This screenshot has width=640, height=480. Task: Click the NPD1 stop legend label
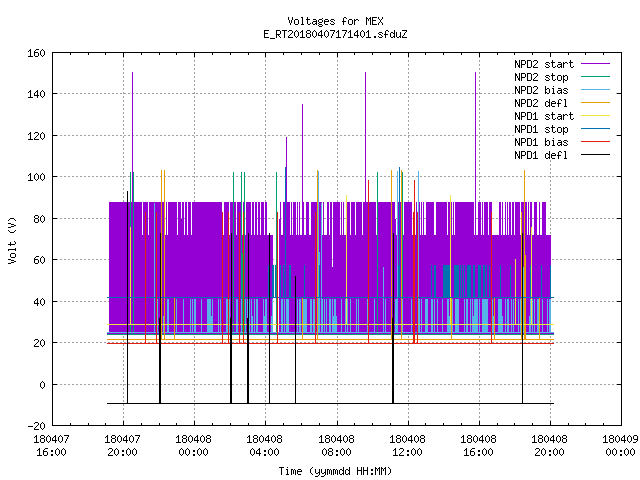(x=541, y=129)
